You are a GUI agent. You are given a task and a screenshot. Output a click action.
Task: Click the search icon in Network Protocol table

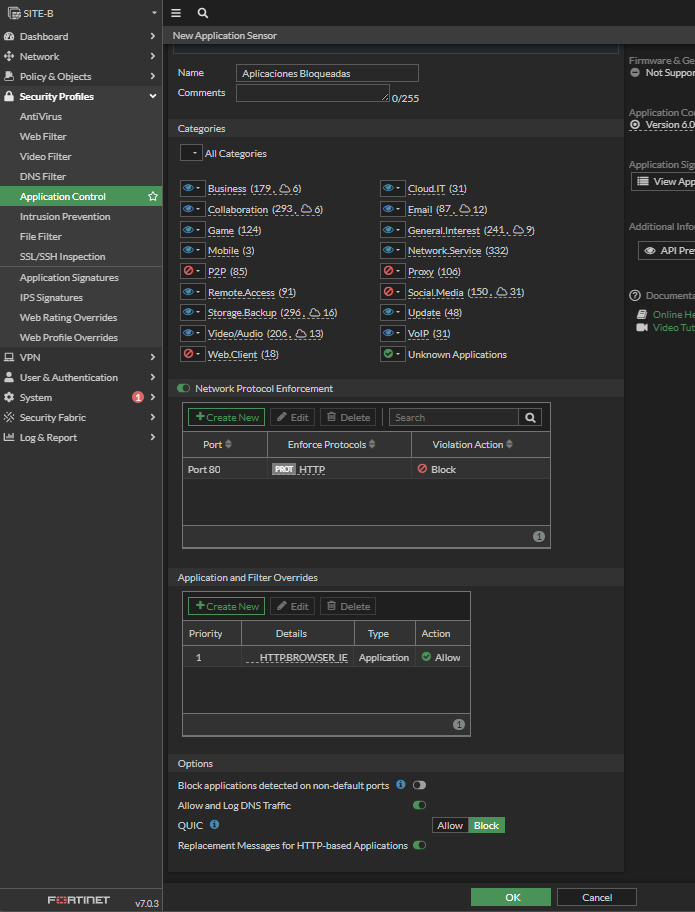click(x=531, y=417)
